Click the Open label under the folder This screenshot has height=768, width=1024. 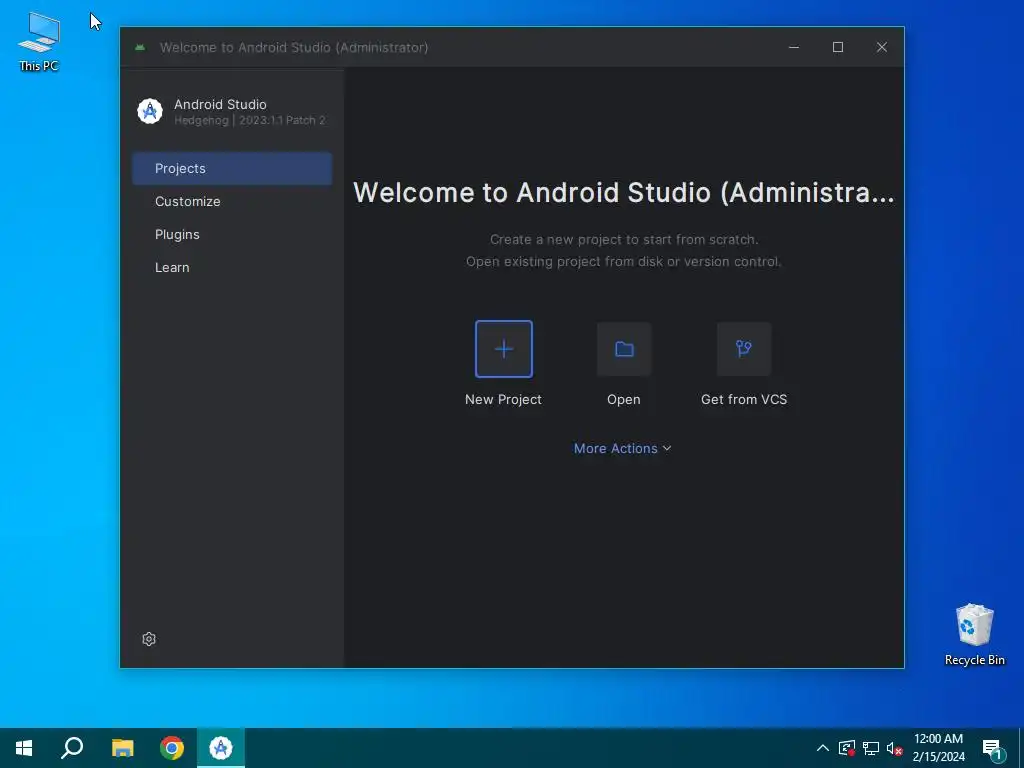click(624, 400)
